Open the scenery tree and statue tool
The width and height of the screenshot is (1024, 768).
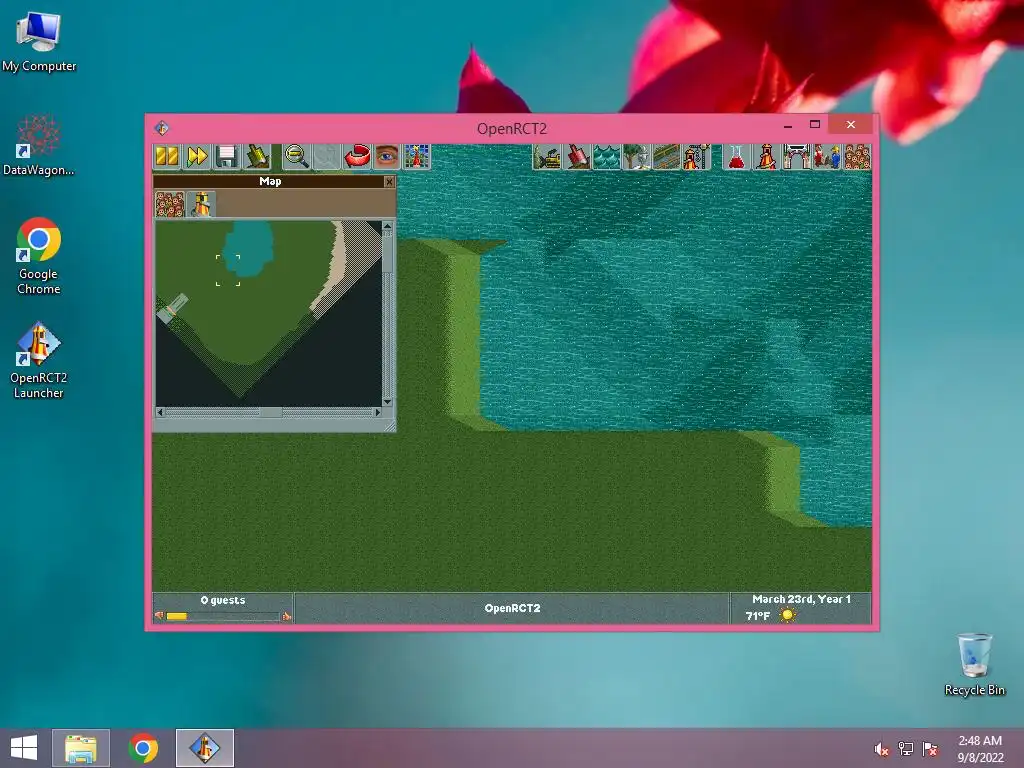[x=637, y=157]
